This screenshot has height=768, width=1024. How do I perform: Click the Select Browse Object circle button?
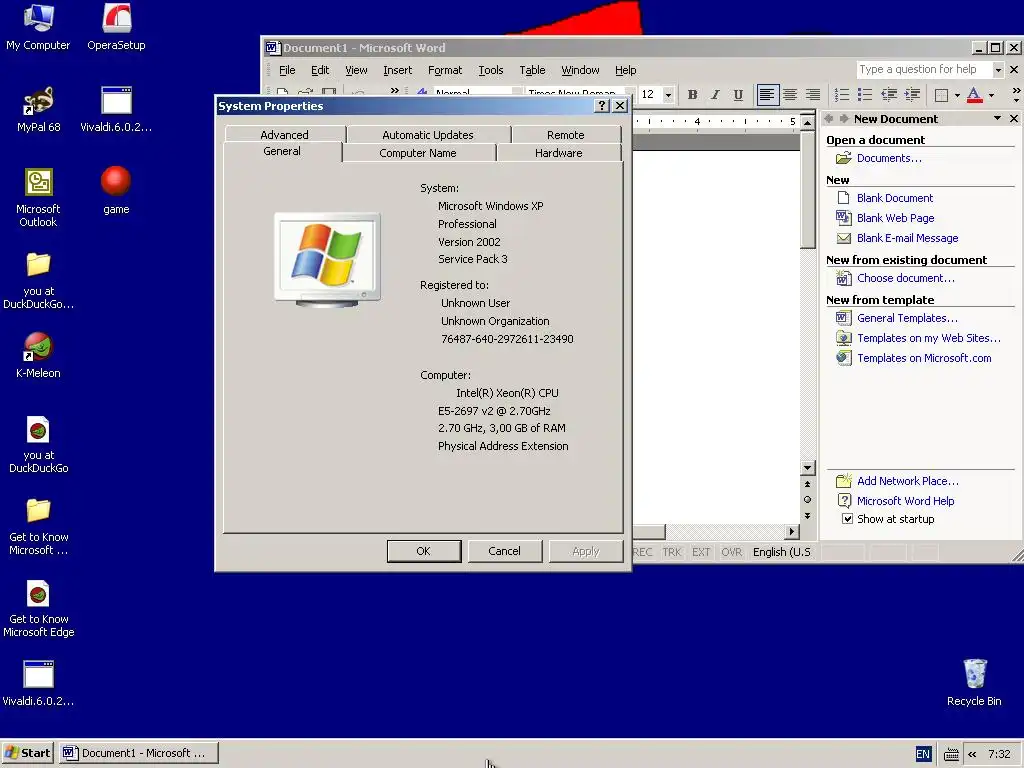point(808,500)
